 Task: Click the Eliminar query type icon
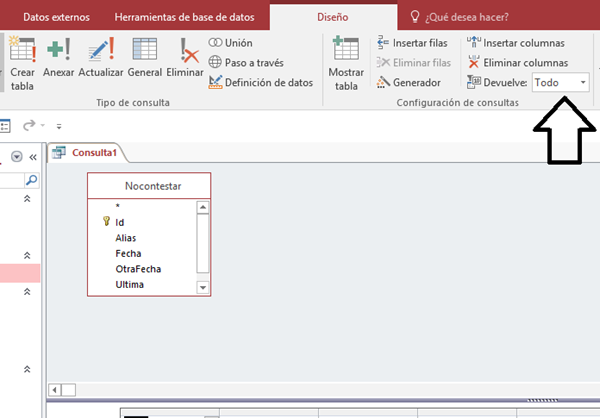(x=185, y=62)
